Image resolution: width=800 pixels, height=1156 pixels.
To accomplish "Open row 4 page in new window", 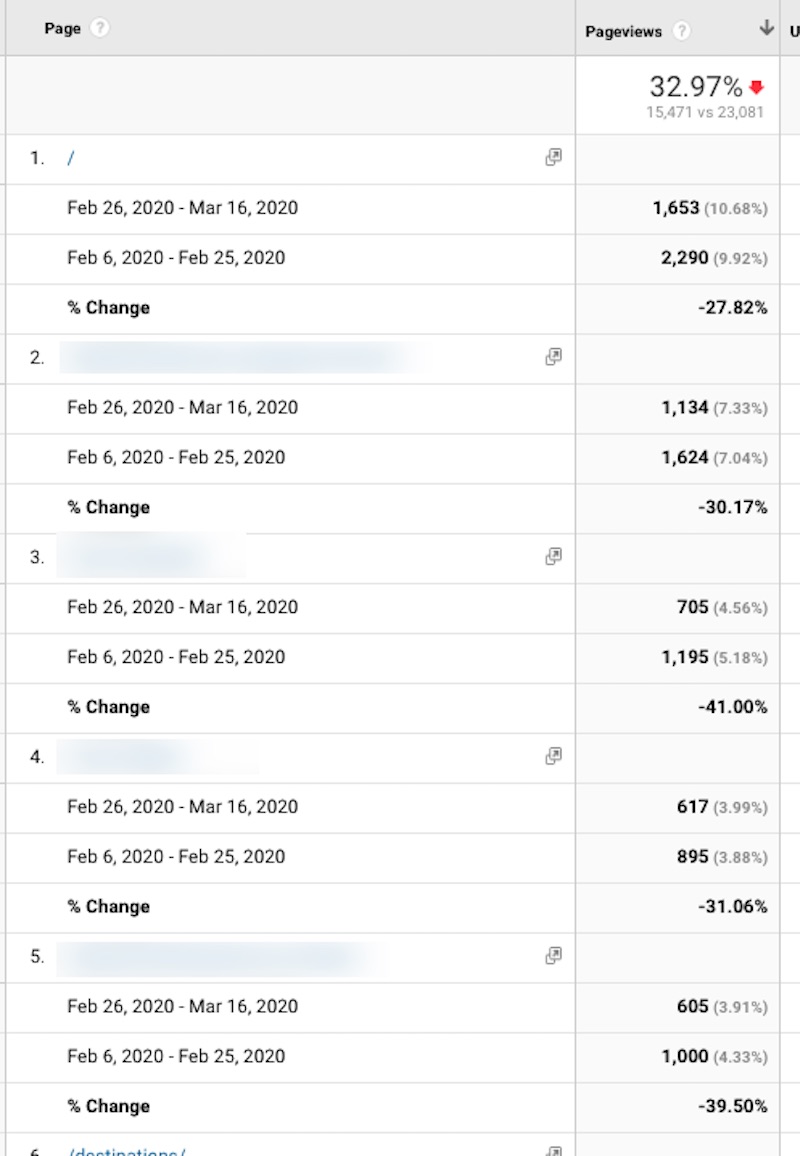I will click(553, 757).
